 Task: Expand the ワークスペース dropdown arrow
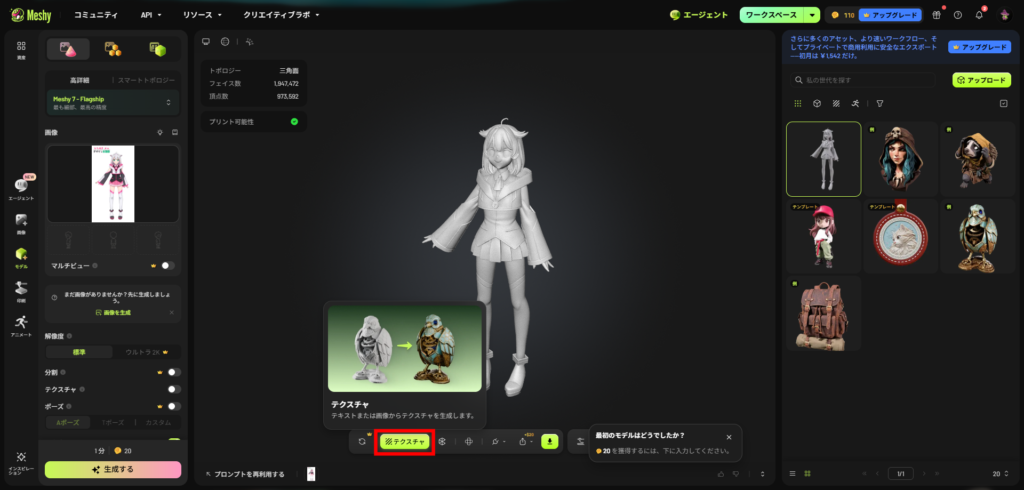pyautogui.click(x=812, y=14)
